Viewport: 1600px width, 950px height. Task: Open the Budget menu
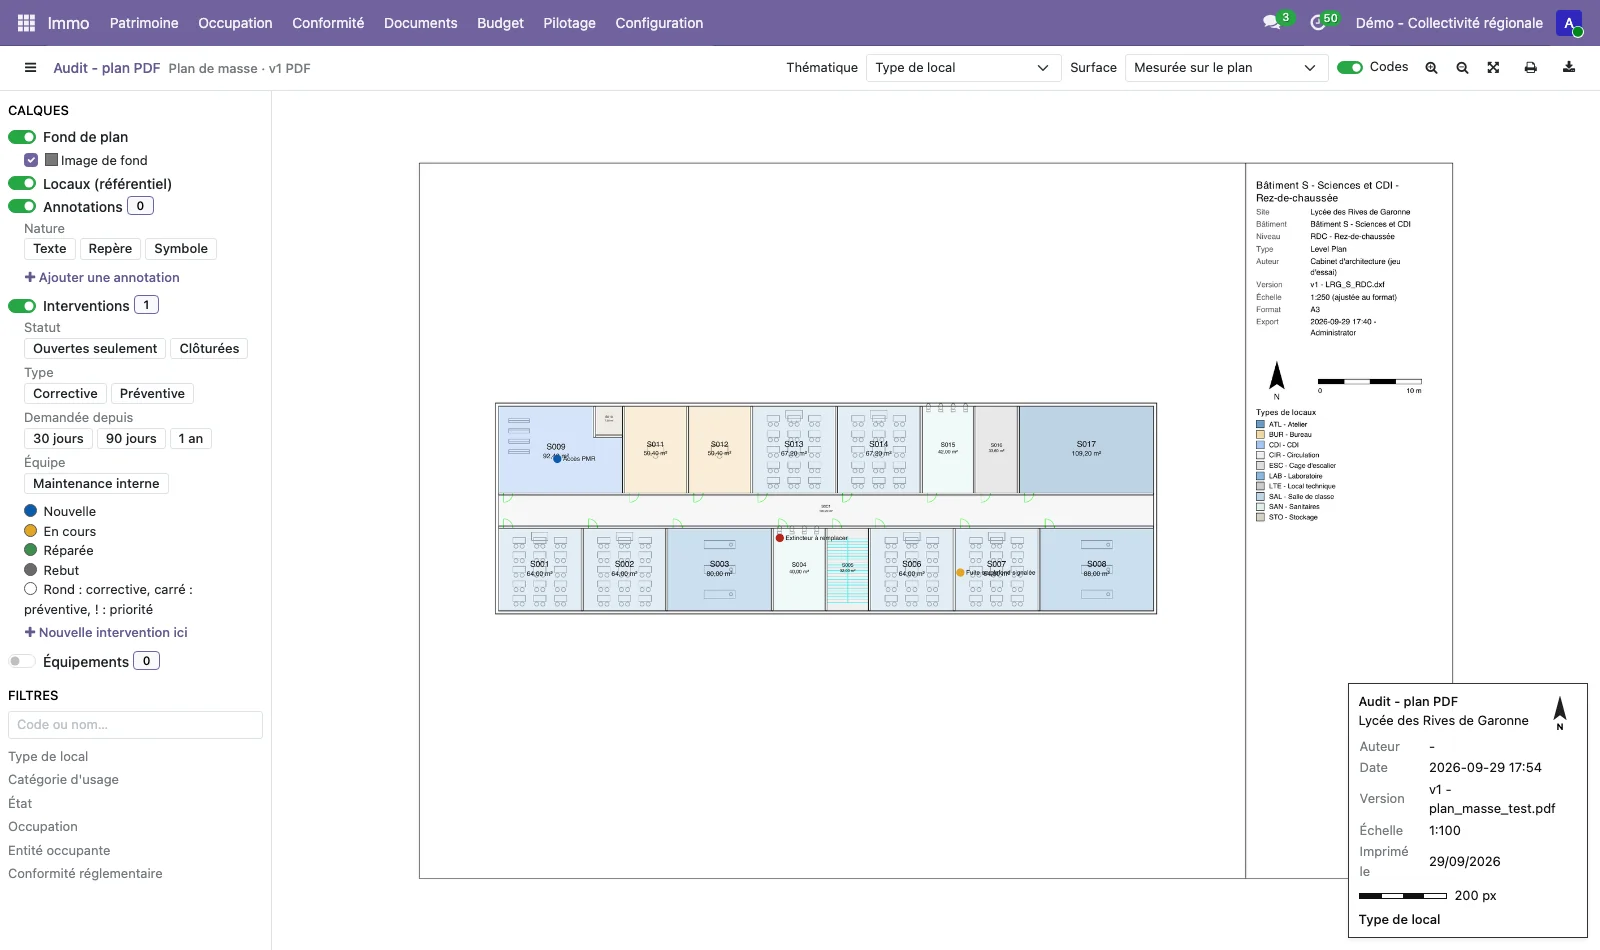coord(500,23)
